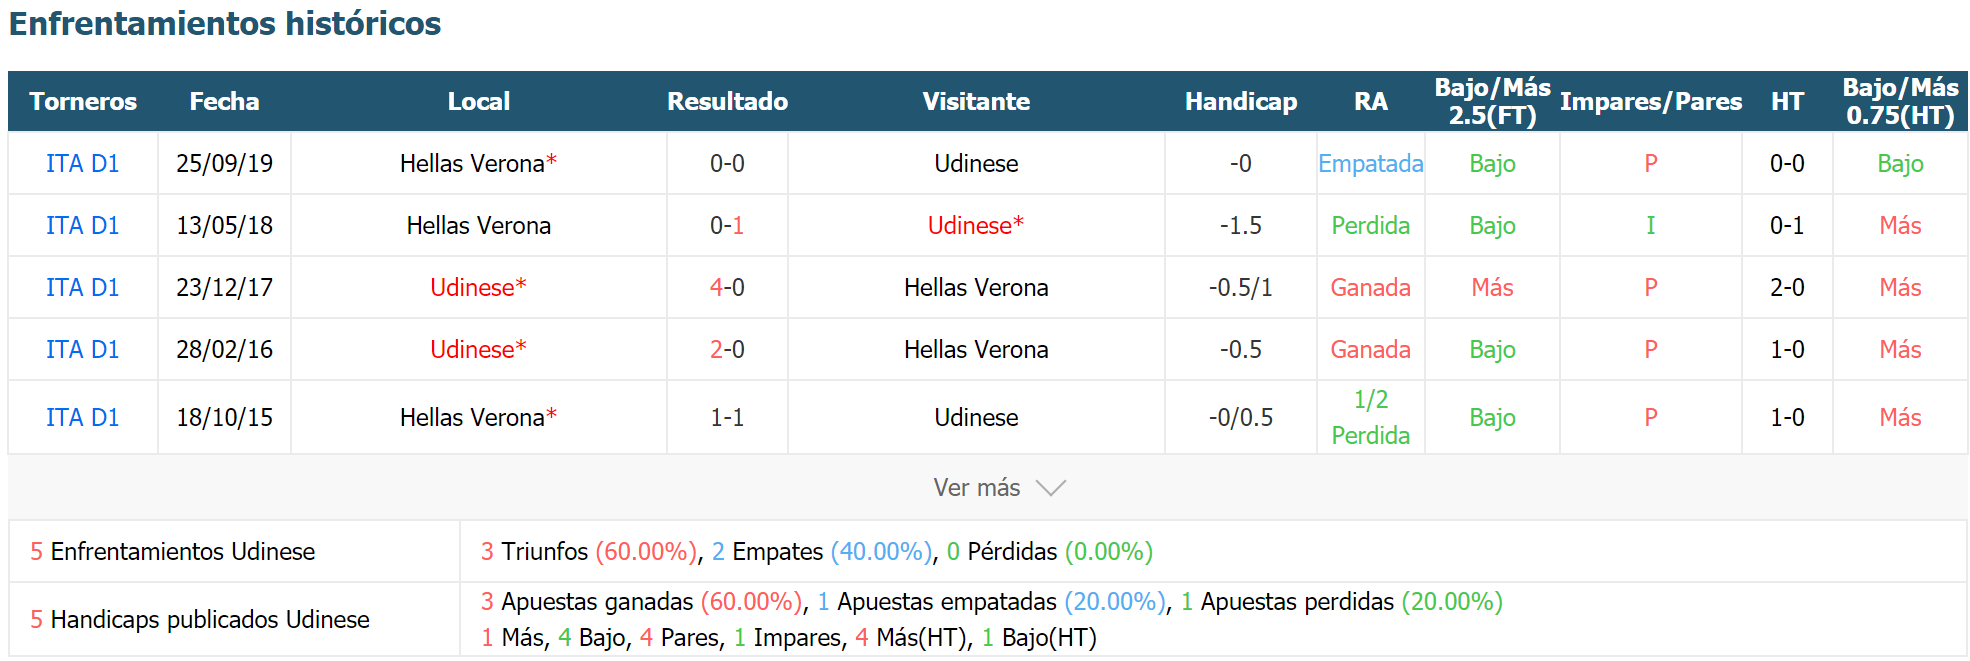Expand the Ver más chevron arrow
This screenshot has height=661, width=1970.
[1051, 488]
